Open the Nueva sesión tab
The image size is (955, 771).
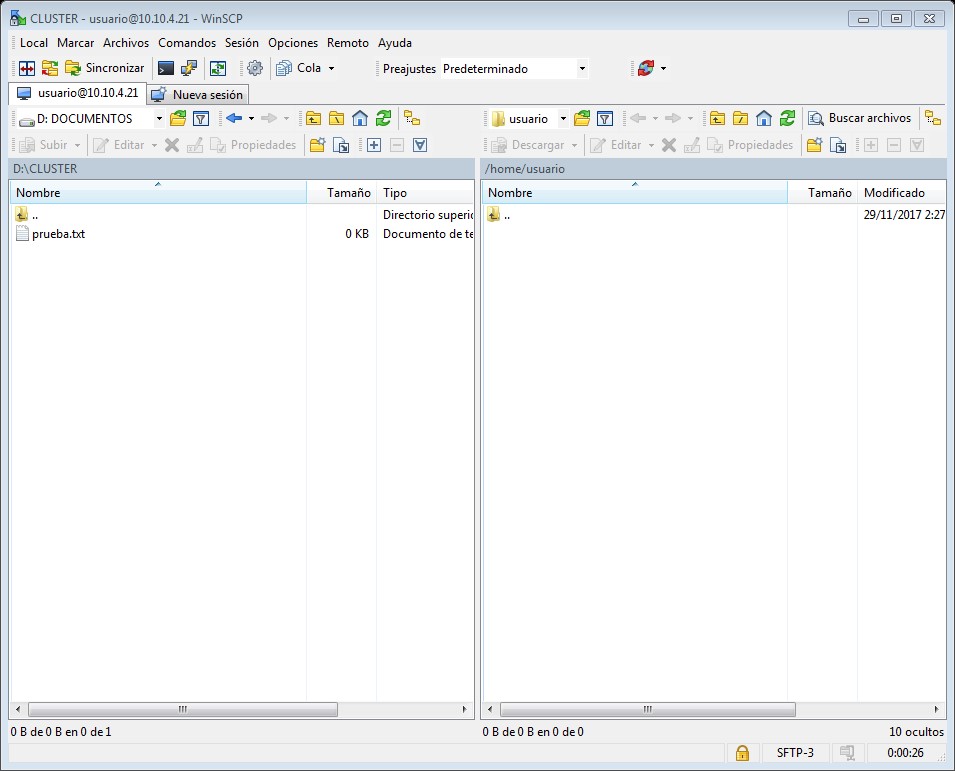pos(197,94)
